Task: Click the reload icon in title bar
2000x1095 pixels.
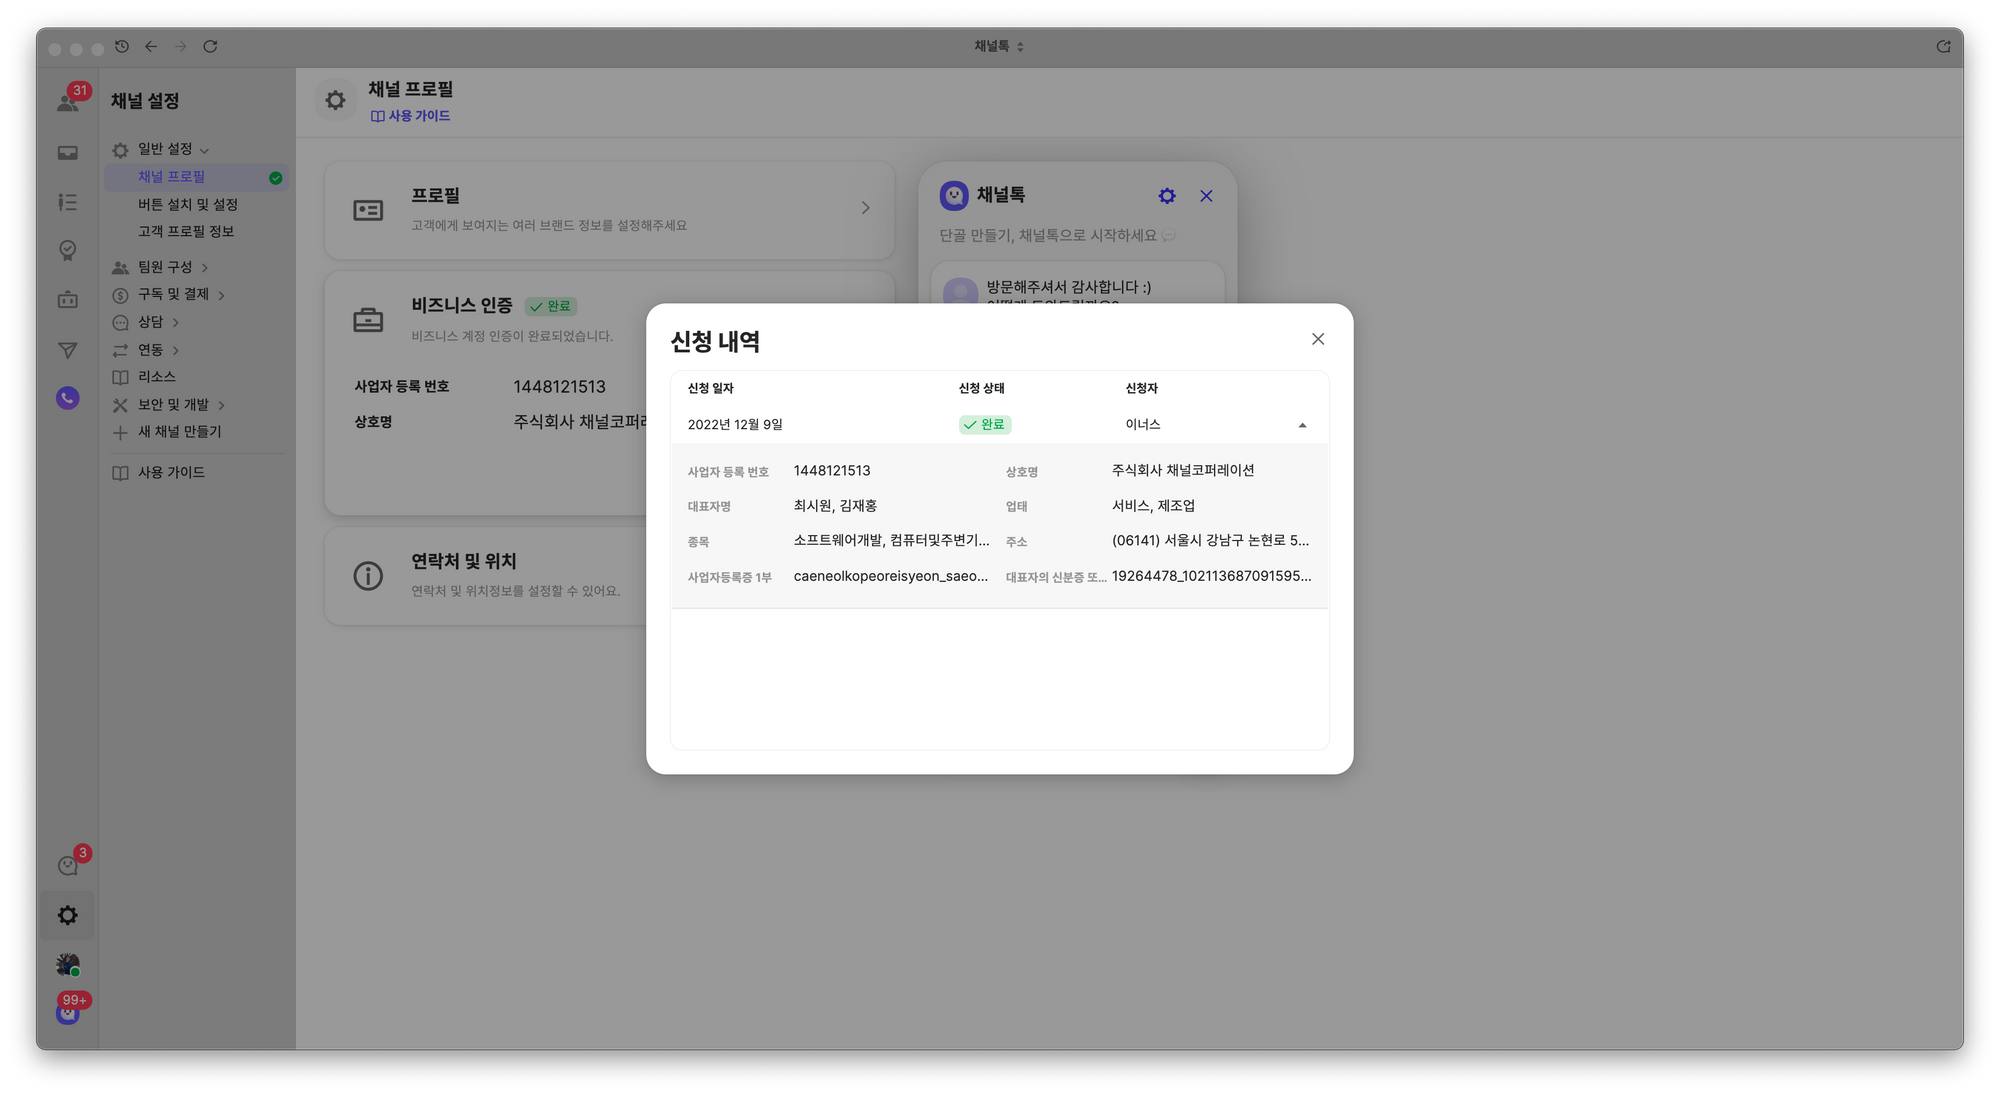Action: click(x=210, y=47)
